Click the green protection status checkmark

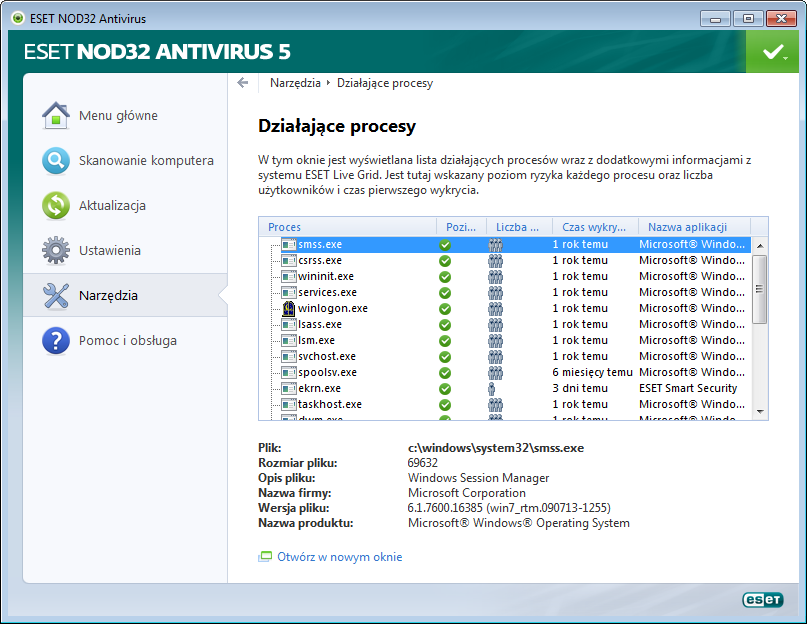[x=772, y=51]
